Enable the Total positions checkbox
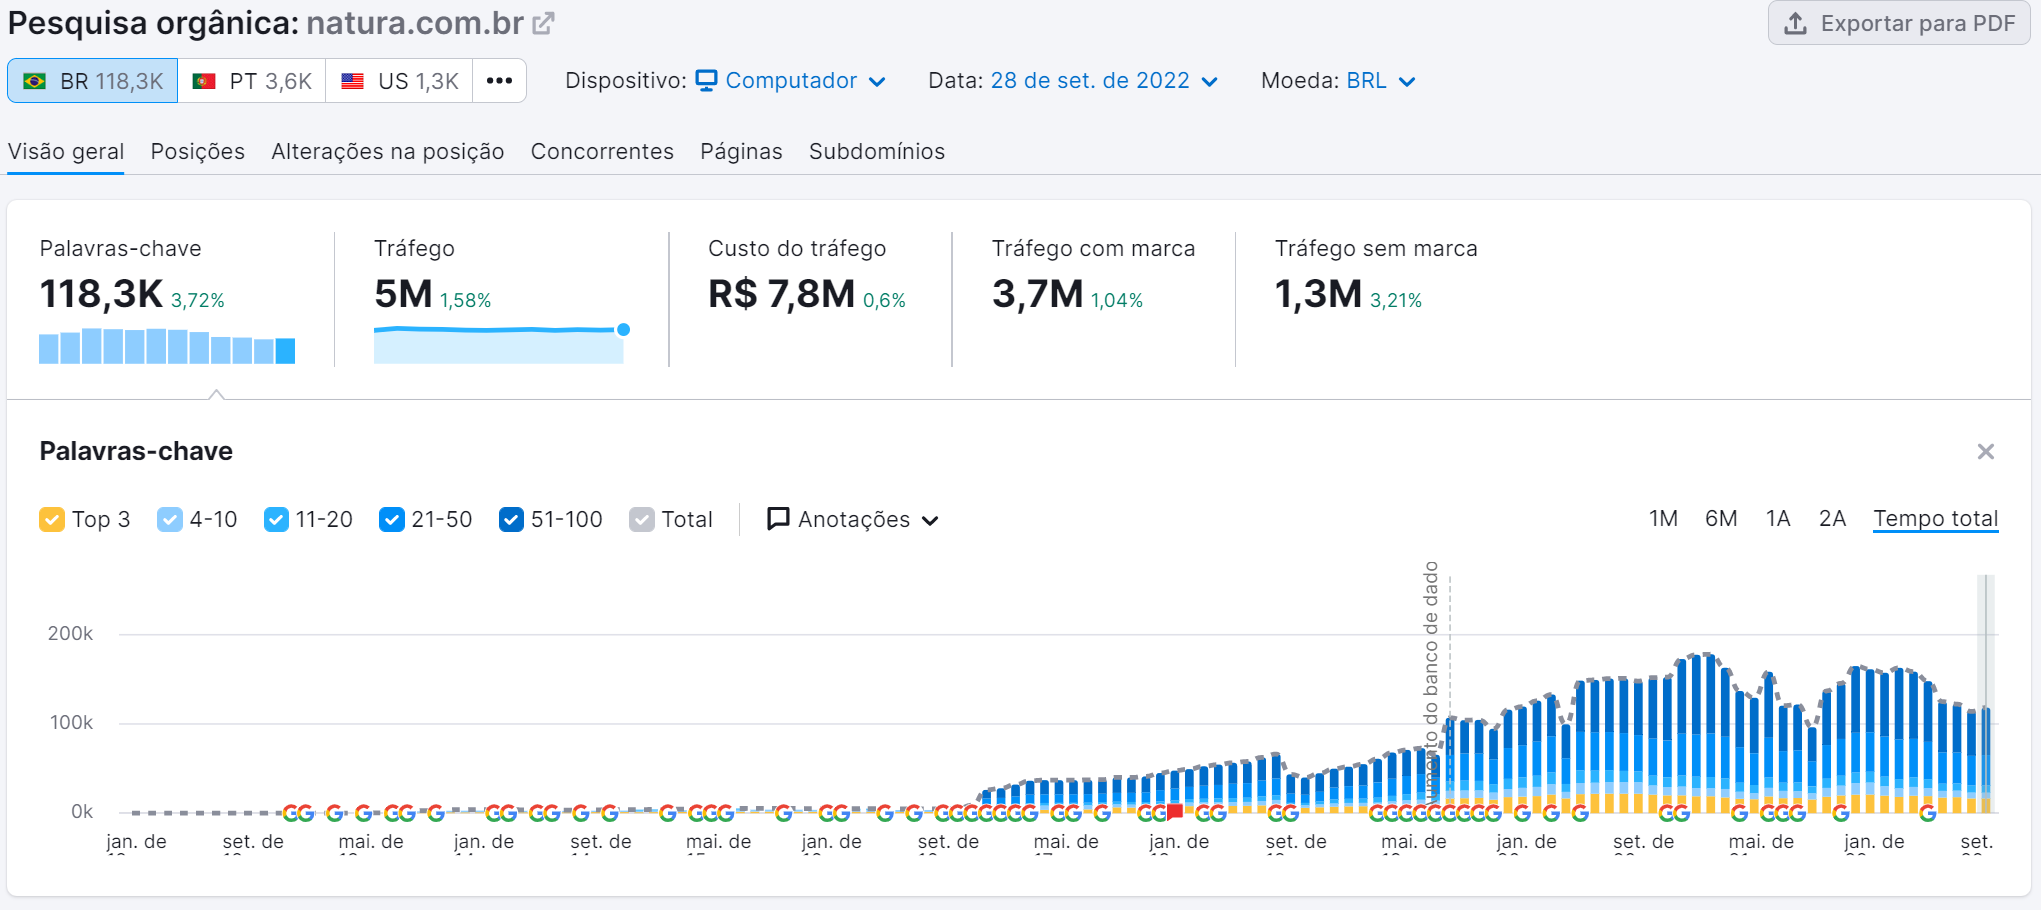This screenshot has height=910, width=2041. 640,519
